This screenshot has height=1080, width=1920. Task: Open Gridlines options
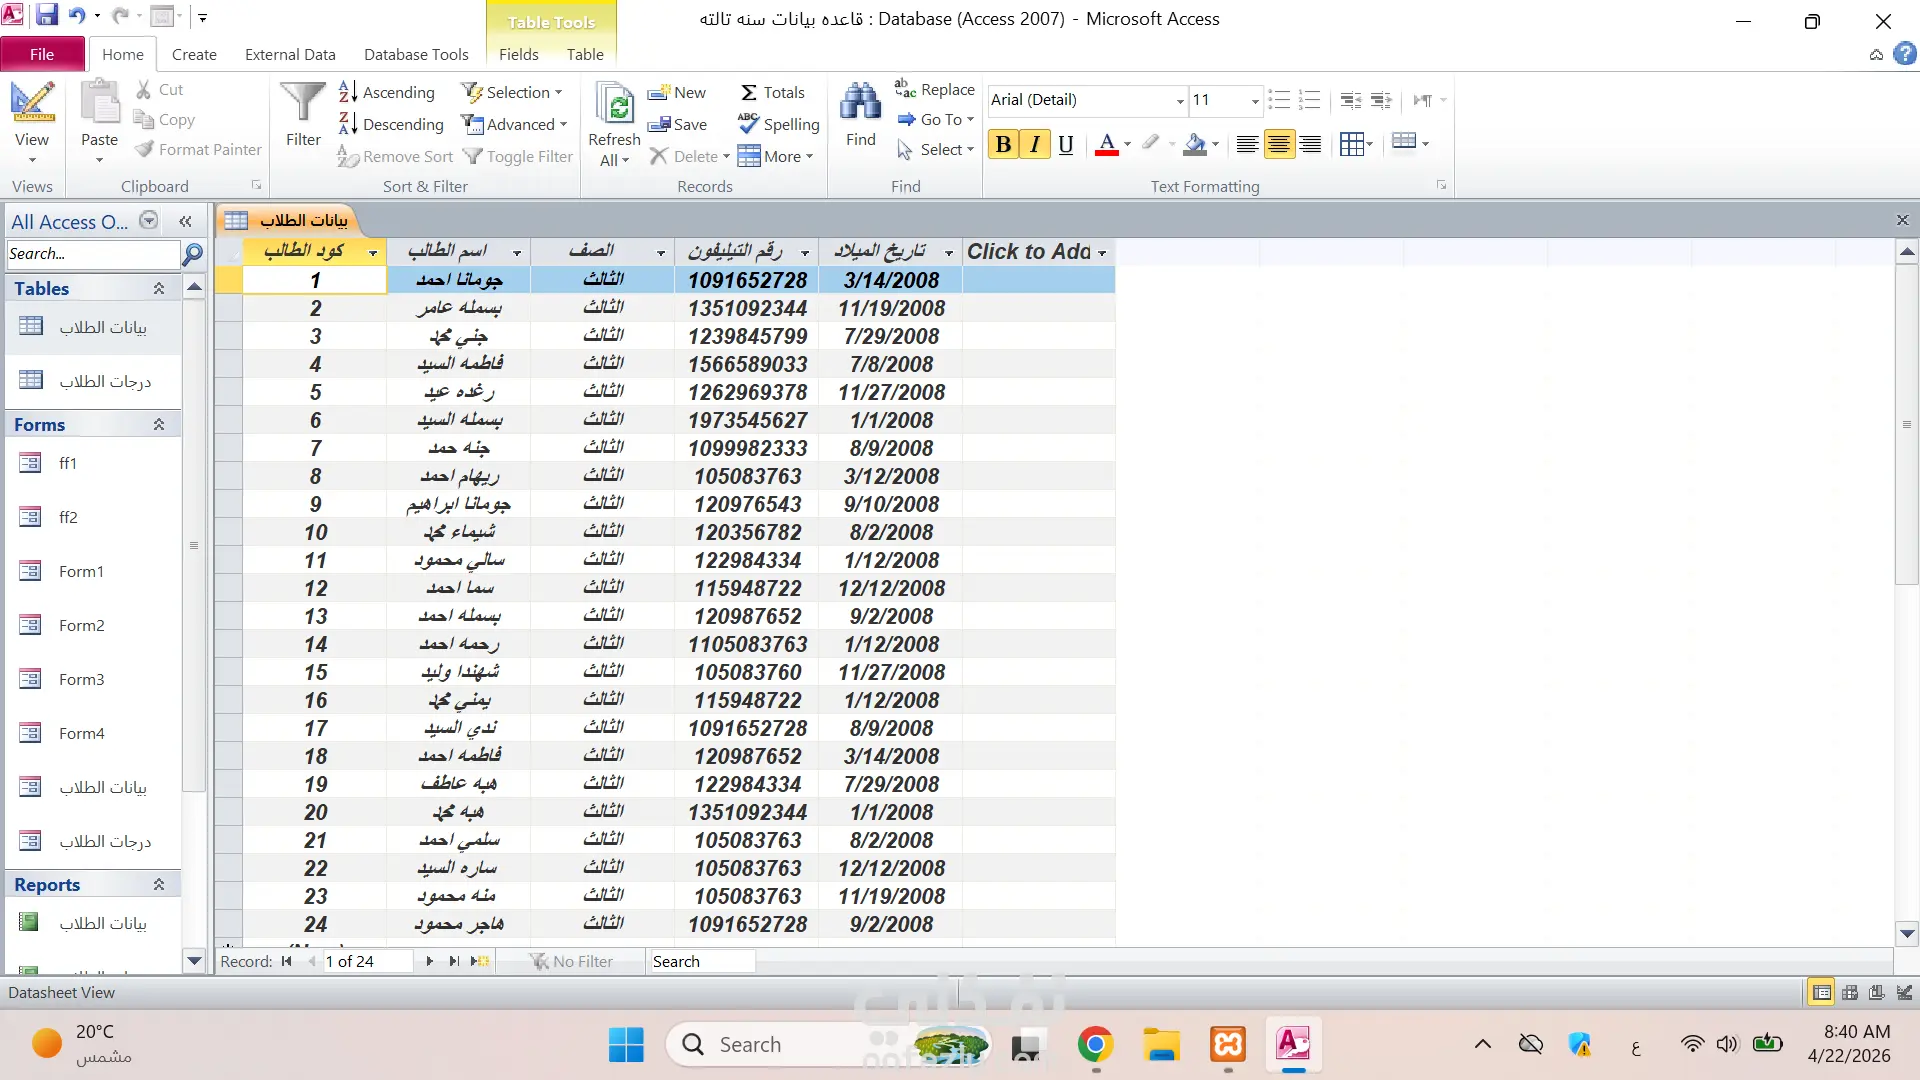coord(1356,144)
